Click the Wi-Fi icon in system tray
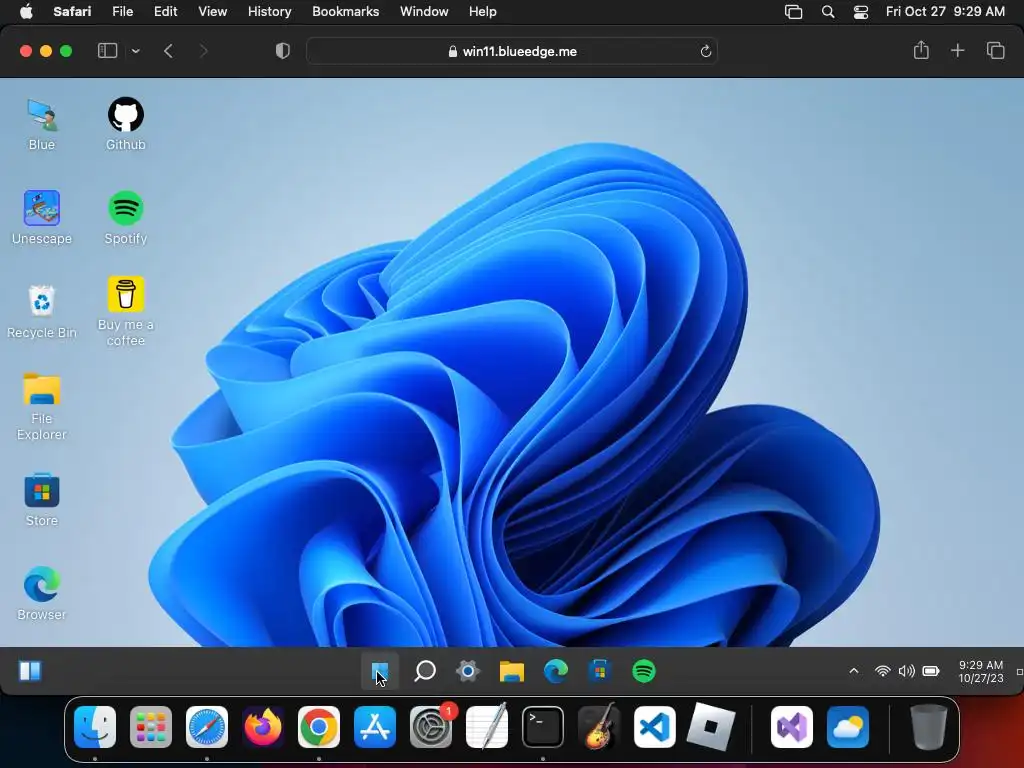This screenshot has height=768, width=1024. 883,671
